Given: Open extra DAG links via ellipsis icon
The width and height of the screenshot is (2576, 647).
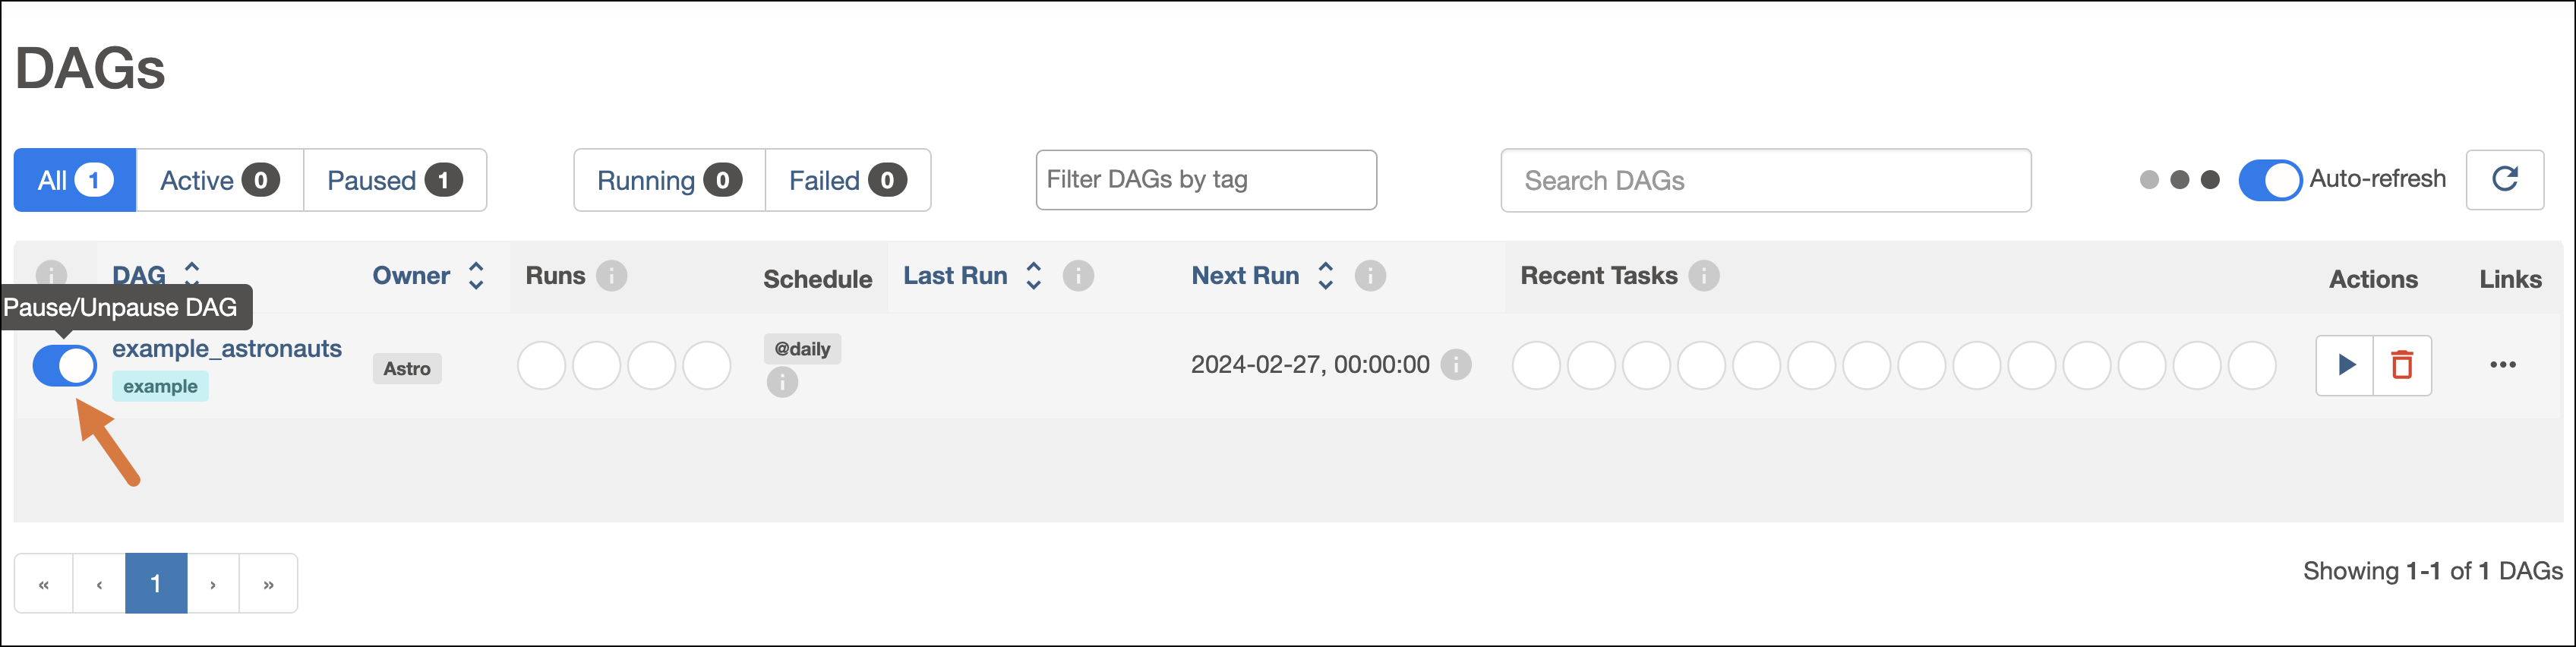Looking at the screenshot, I should [2503, 364].
